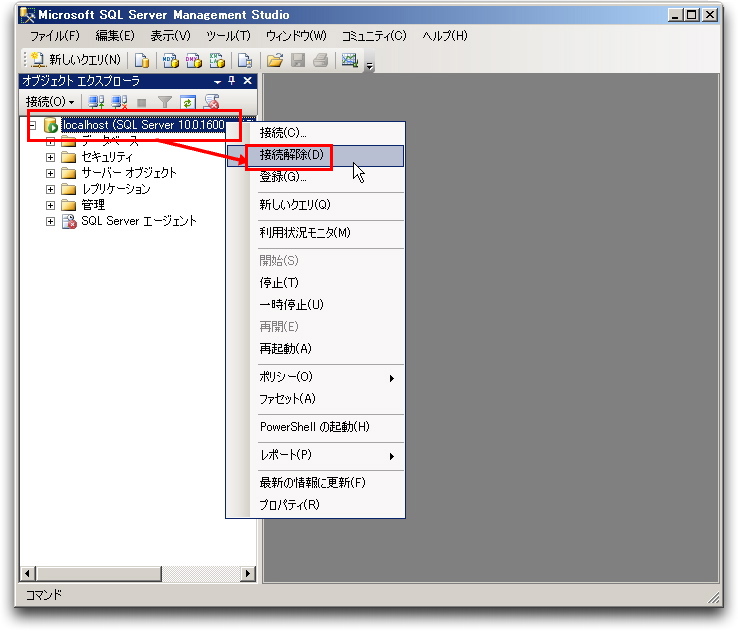The width and height of the screenshot is (738, 631).
Task: Open an Analysis Services DMX Query
Action: point(193,60)
